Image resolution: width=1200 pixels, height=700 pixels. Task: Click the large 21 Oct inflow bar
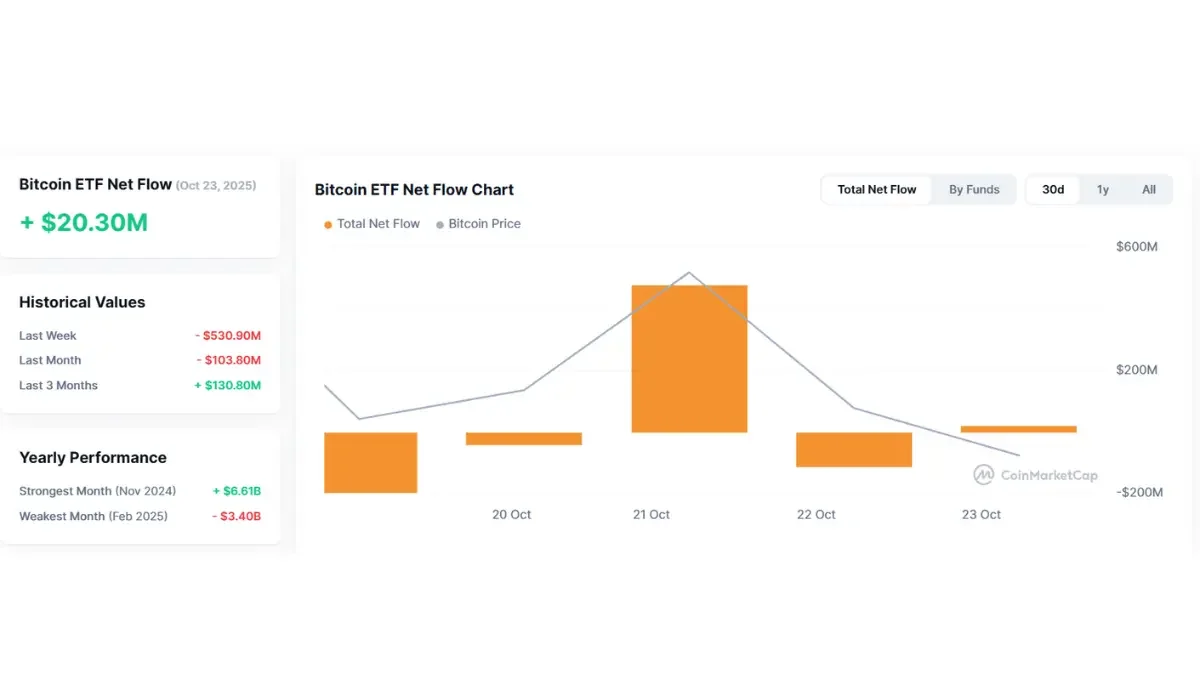click(x=689, y=358)
